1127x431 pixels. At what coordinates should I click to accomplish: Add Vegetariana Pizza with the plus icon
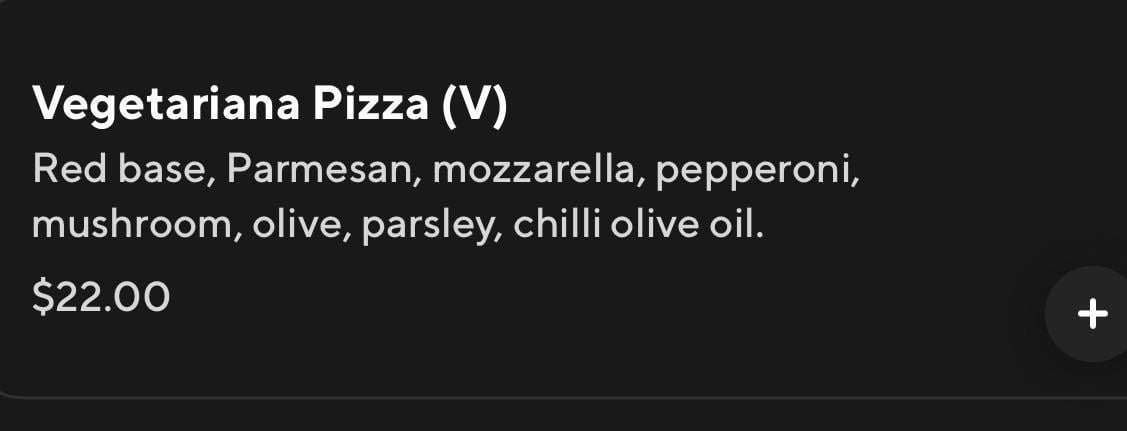tap(1092, 314)
